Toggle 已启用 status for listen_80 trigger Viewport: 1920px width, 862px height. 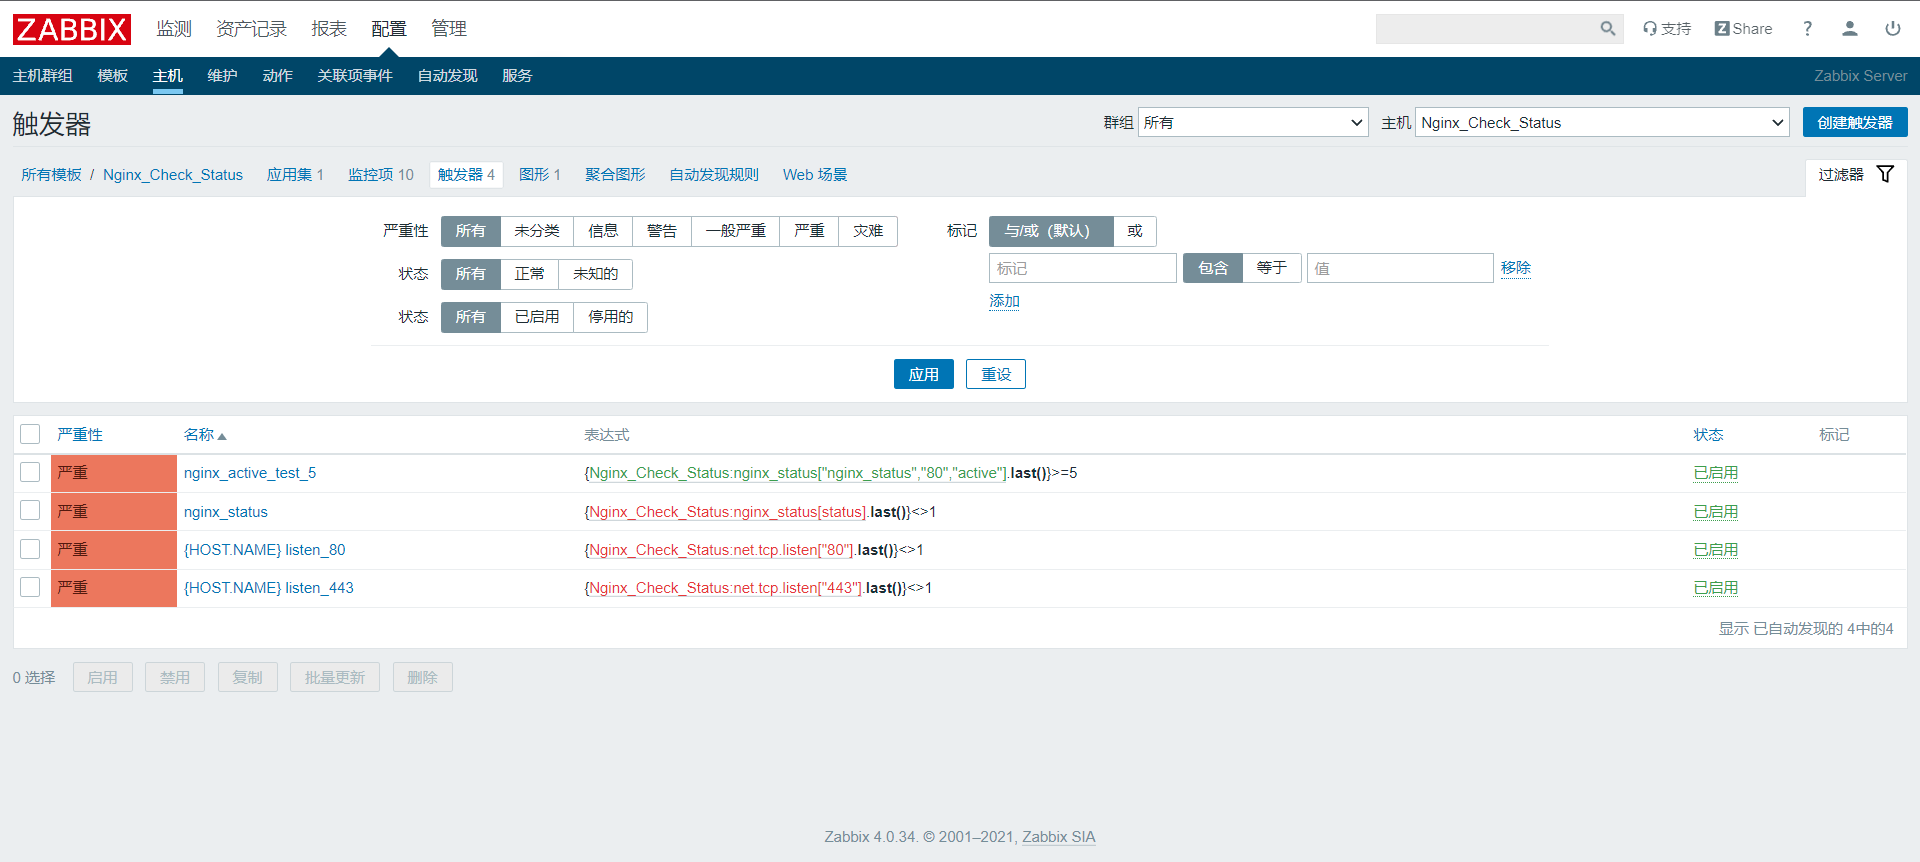1716,550
